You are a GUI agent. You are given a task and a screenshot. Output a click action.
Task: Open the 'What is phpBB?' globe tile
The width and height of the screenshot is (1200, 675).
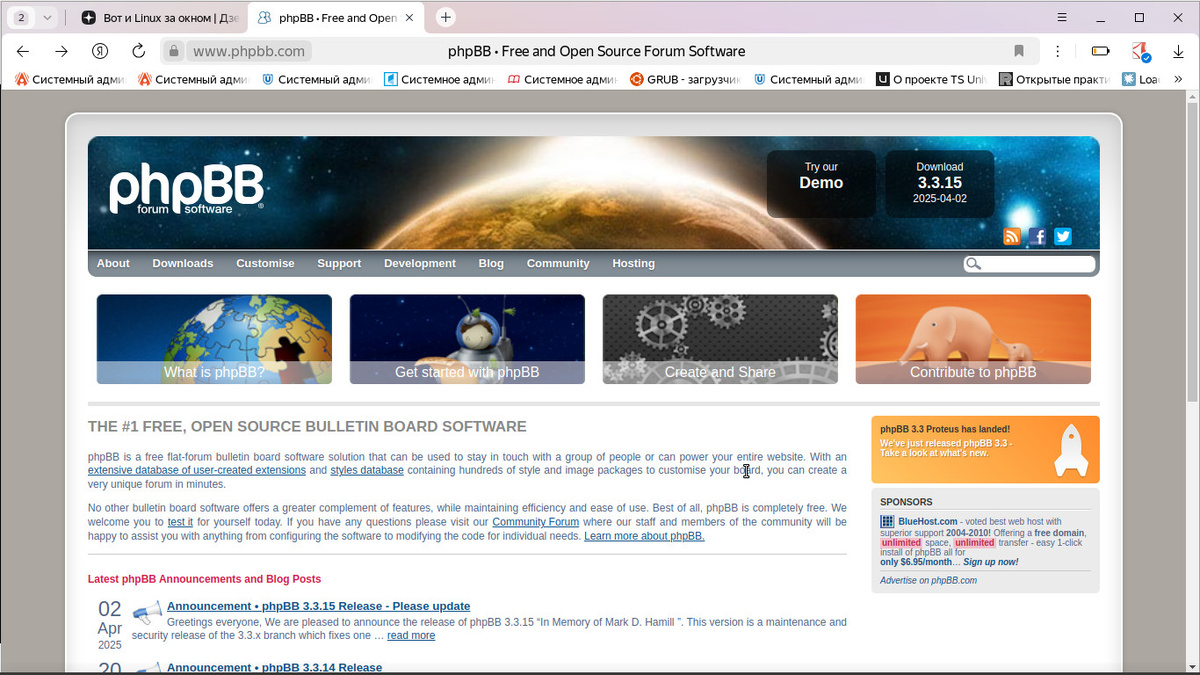tap(214, 339)
